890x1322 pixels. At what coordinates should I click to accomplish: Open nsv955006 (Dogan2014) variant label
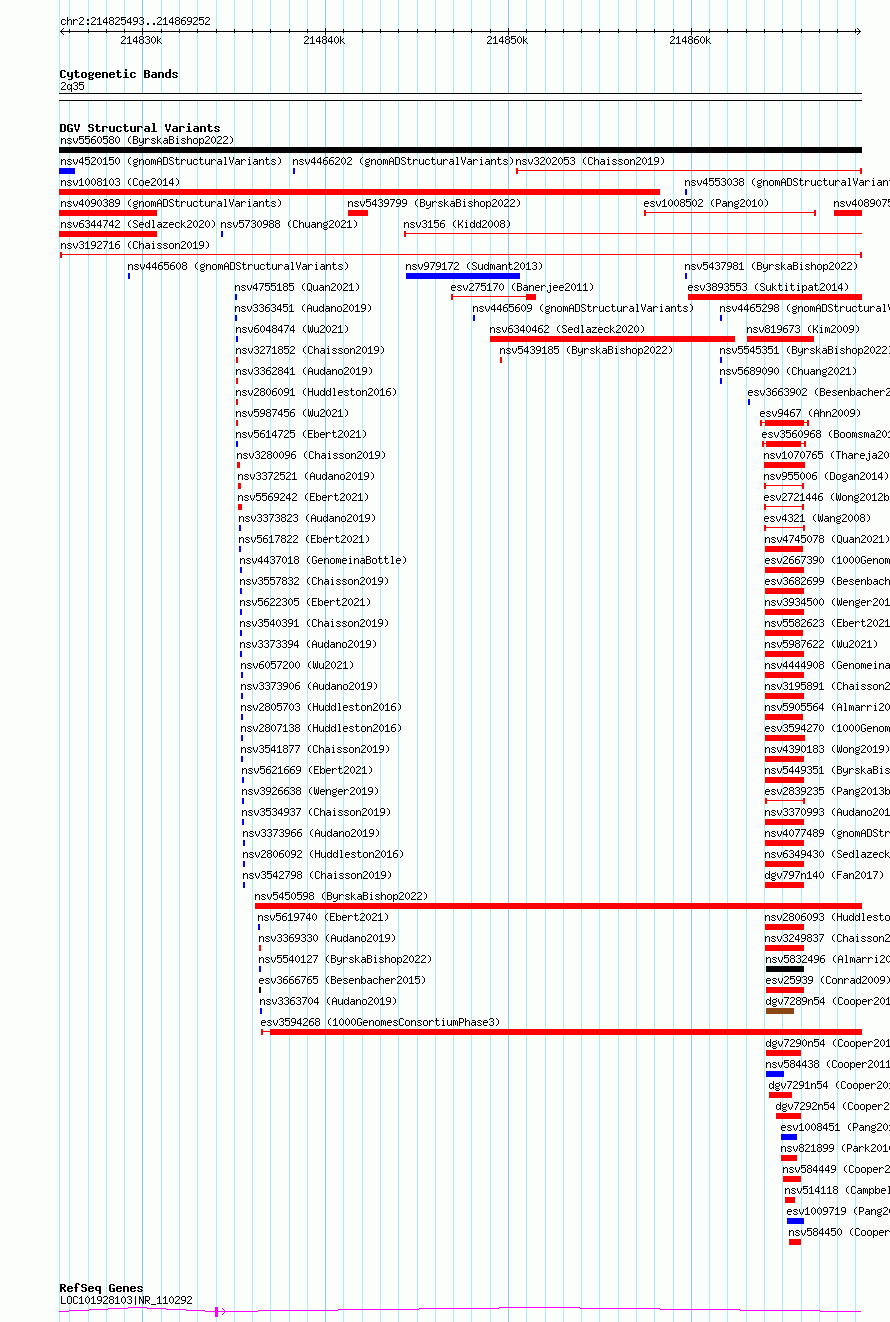tap(826, 476)
